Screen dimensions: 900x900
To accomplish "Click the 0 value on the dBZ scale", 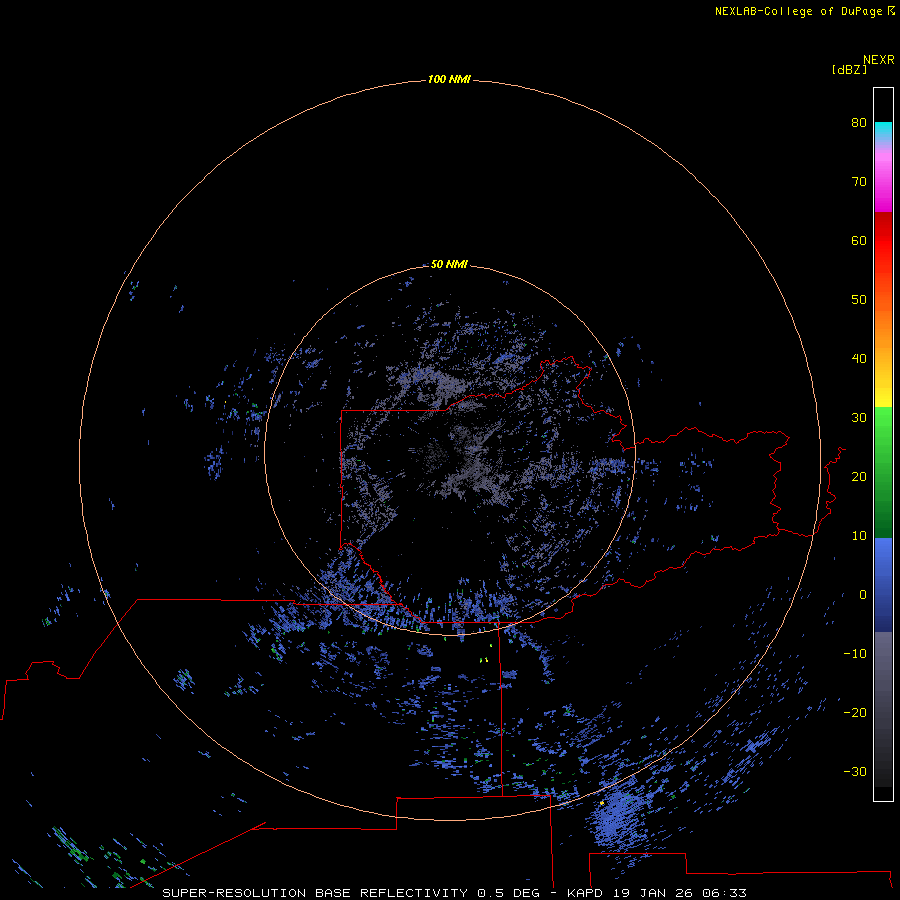I will [863, 595].
